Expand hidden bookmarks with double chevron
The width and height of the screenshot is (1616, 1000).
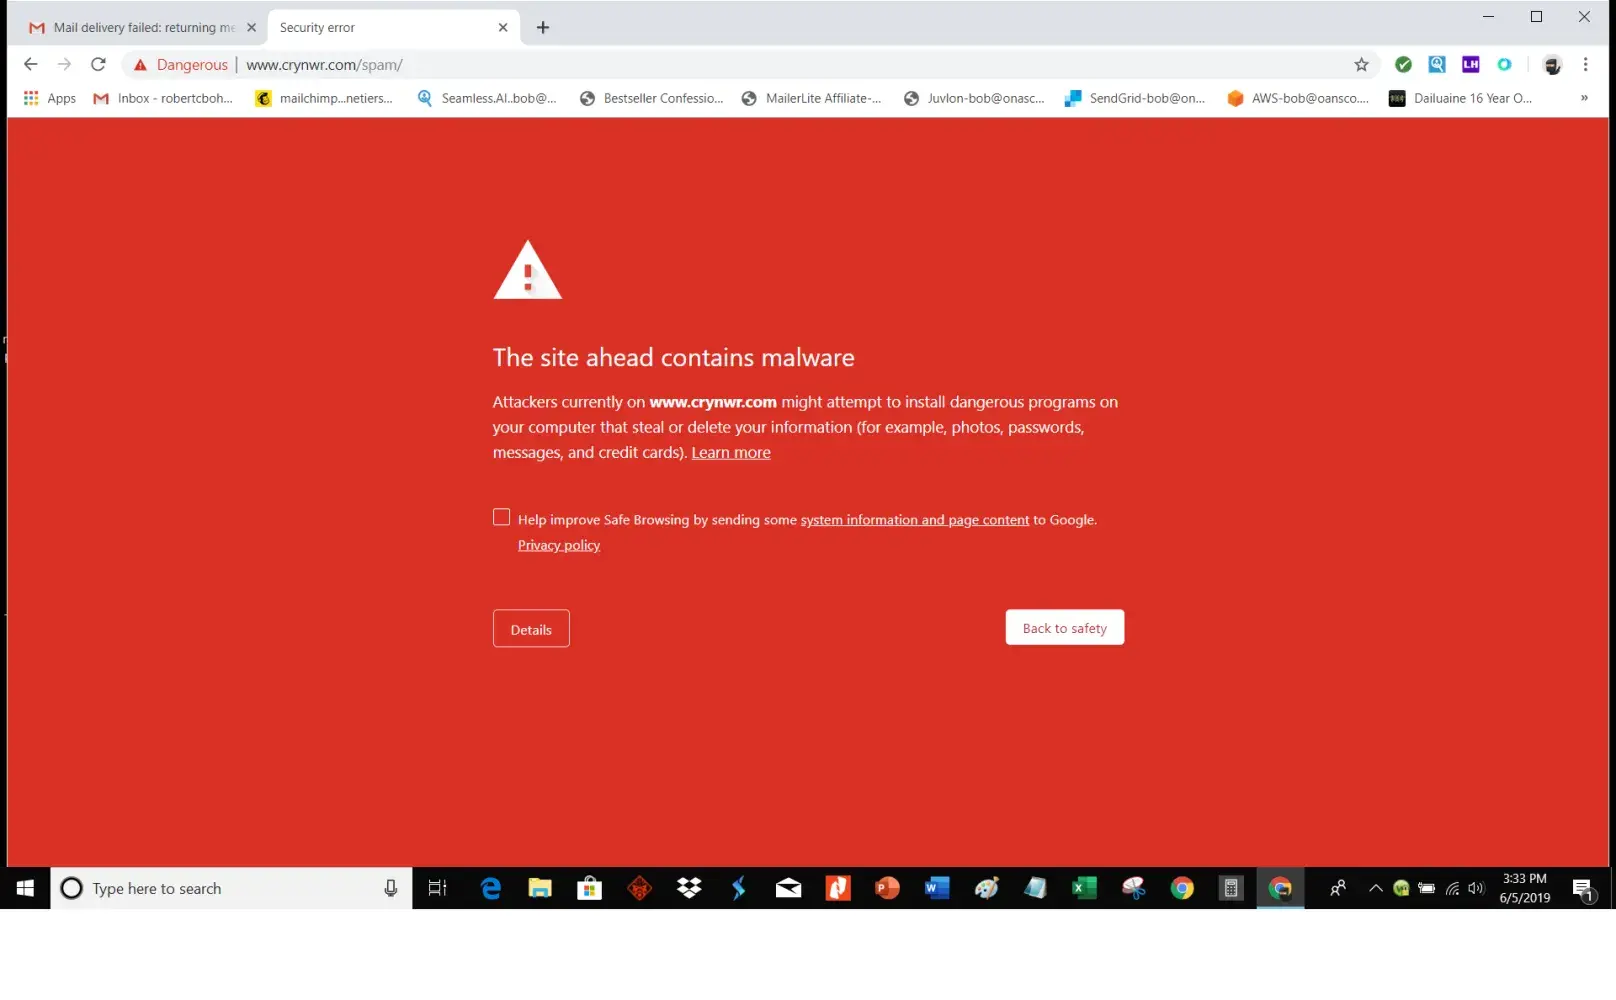(x=1584, y=98)
